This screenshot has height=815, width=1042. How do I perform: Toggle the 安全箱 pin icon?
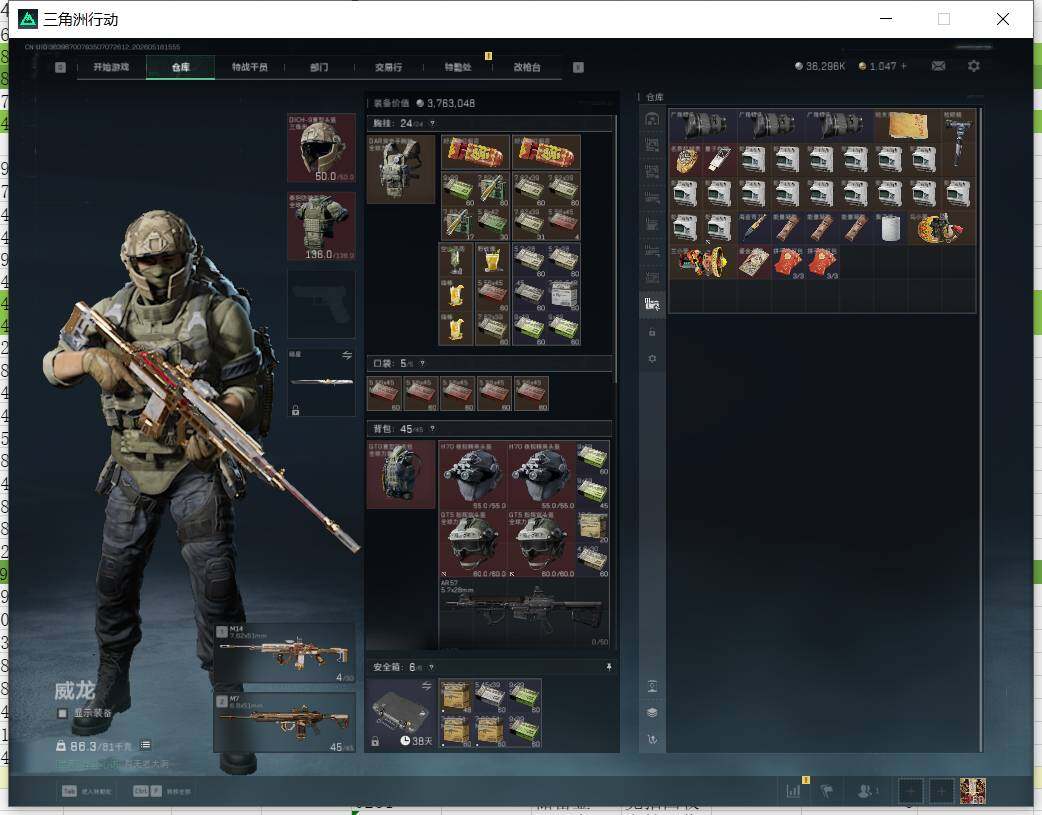click(609, 667)
